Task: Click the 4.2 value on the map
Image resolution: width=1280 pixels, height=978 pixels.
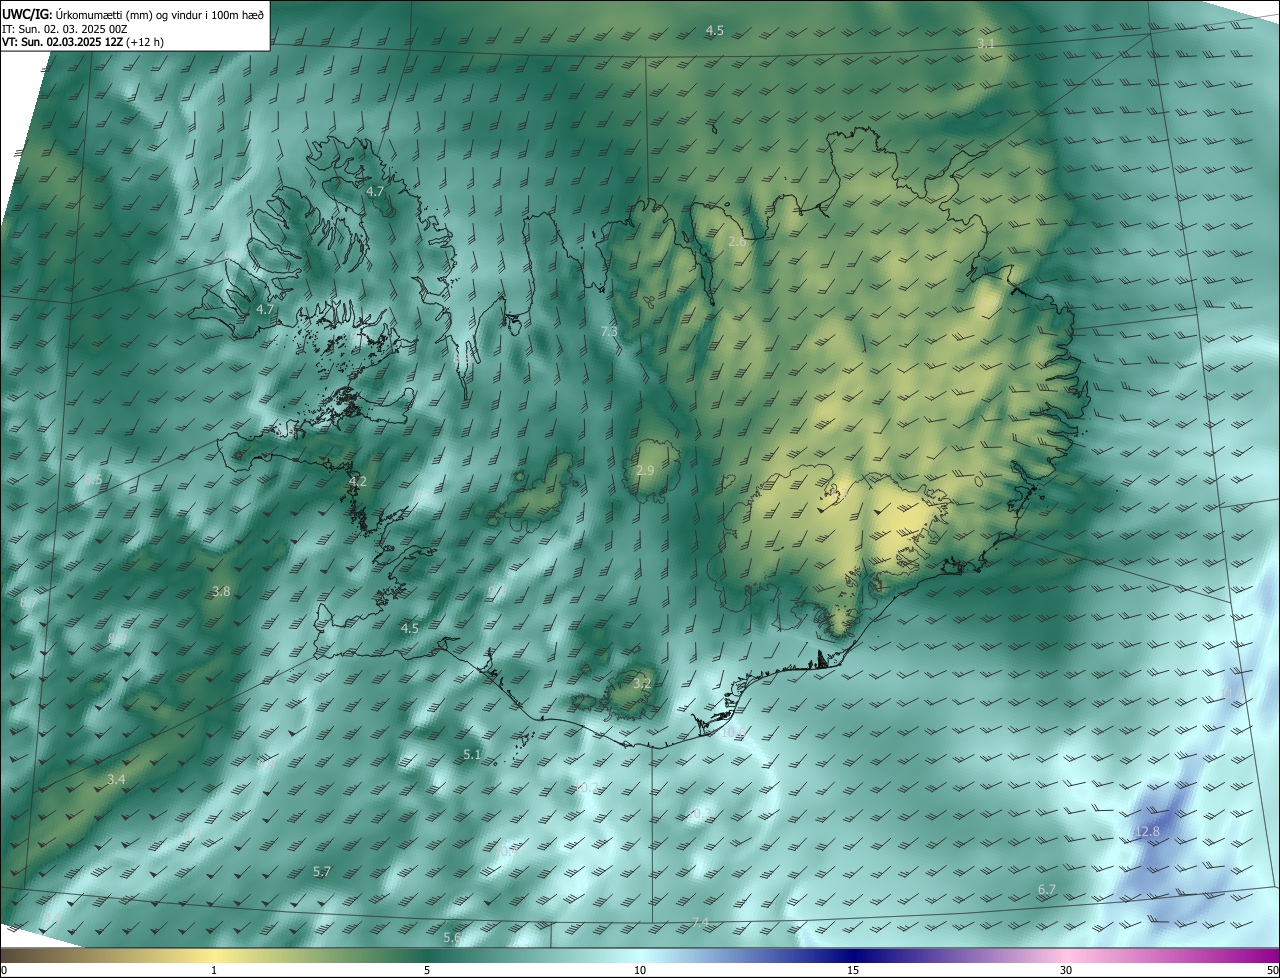Action: (357, 481)
